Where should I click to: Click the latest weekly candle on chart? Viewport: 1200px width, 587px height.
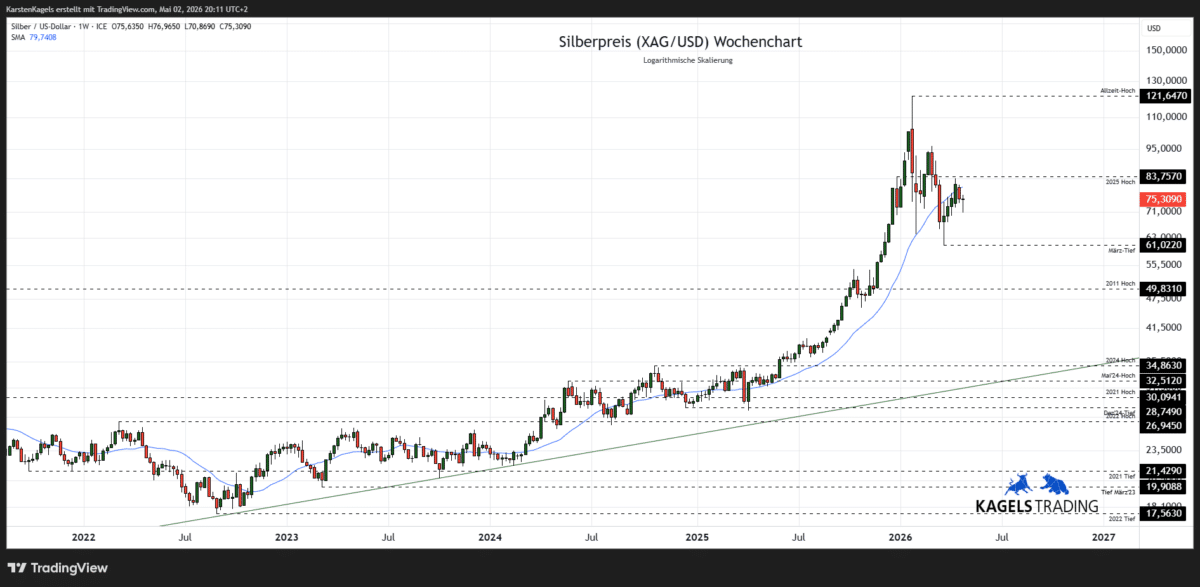coord(963,201)
